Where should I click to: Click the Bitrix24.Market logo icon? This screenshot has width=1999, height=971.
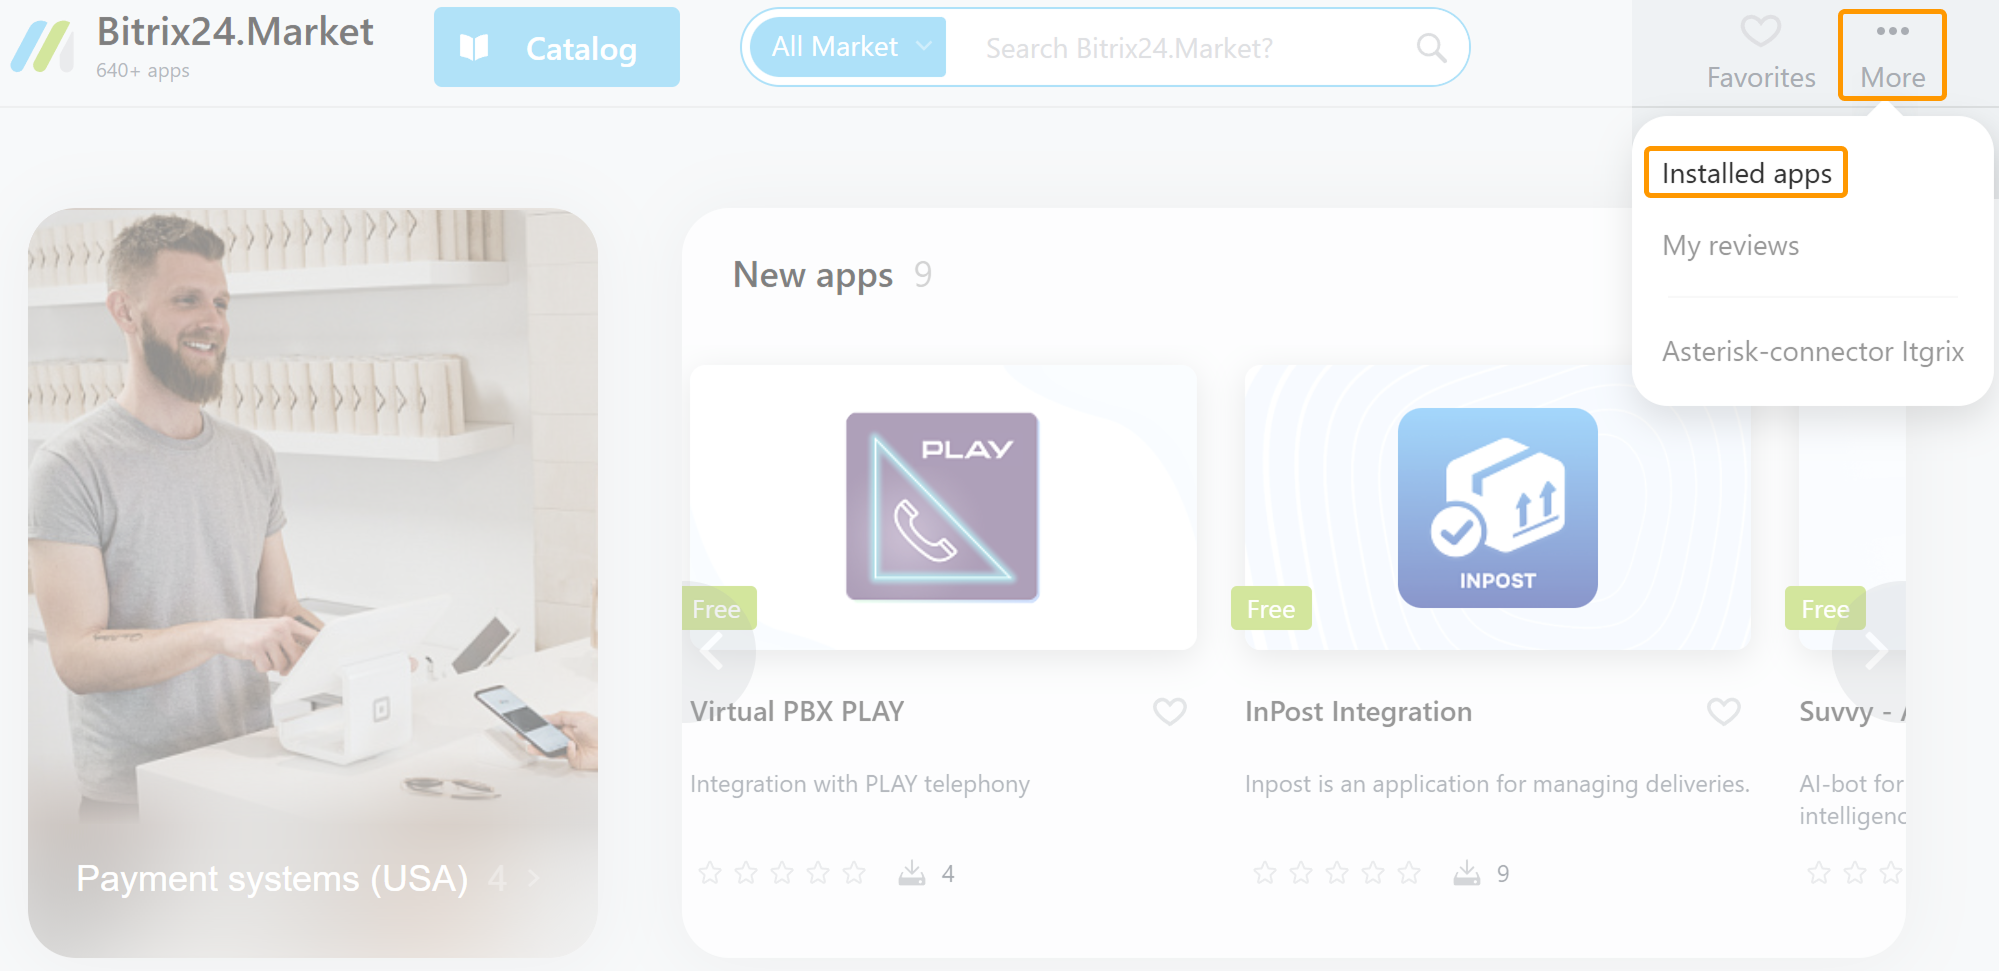(42, 47)
